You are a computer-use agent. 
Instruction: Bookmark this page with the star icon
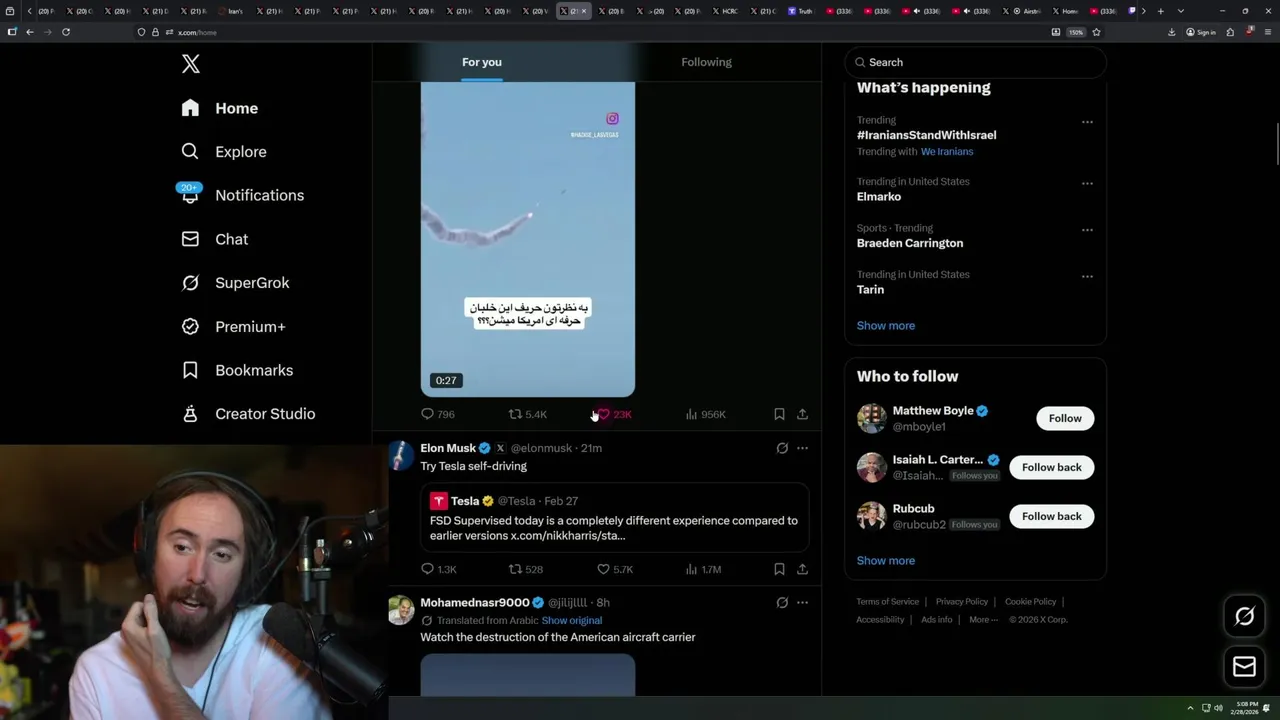coord(1096,32)
